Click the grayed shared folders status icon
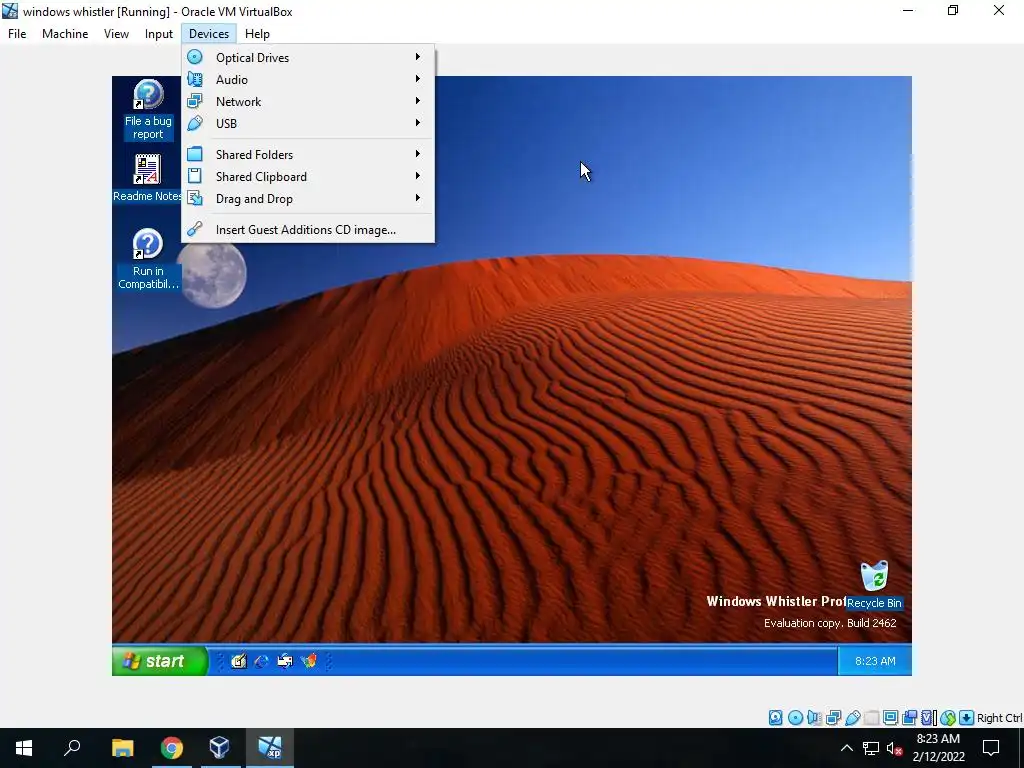This screenshot has width=1024, height=768. pos(871,718)
